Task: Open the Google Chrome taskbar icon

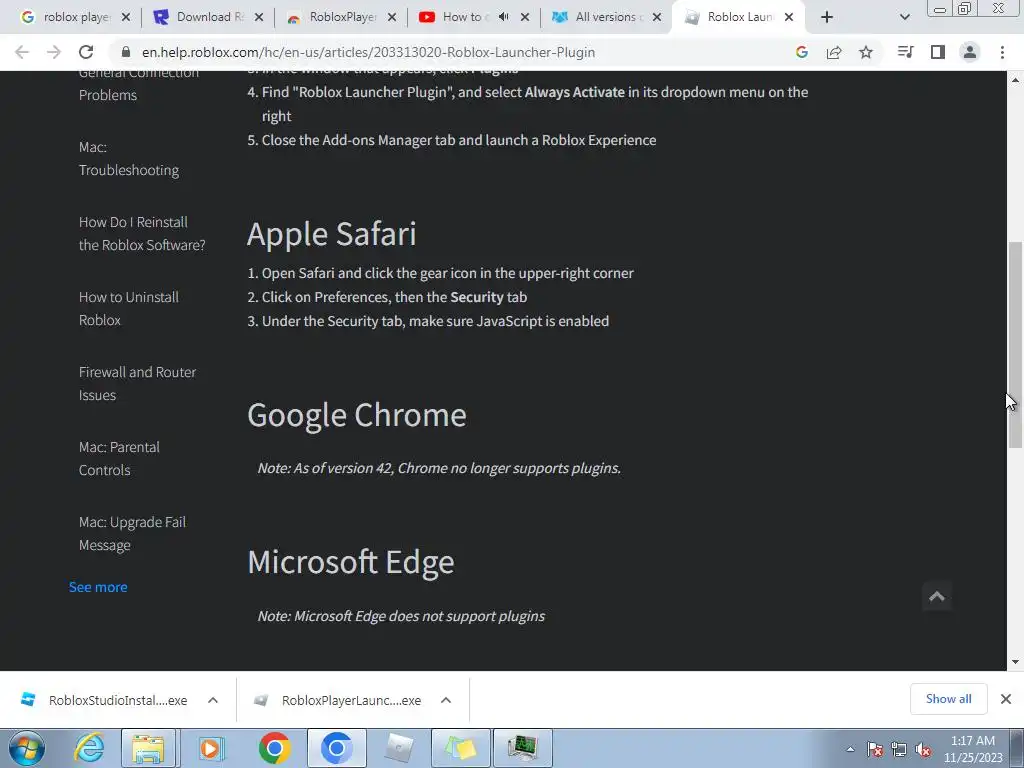Action: pyautogui.click(x=274, y=748)
